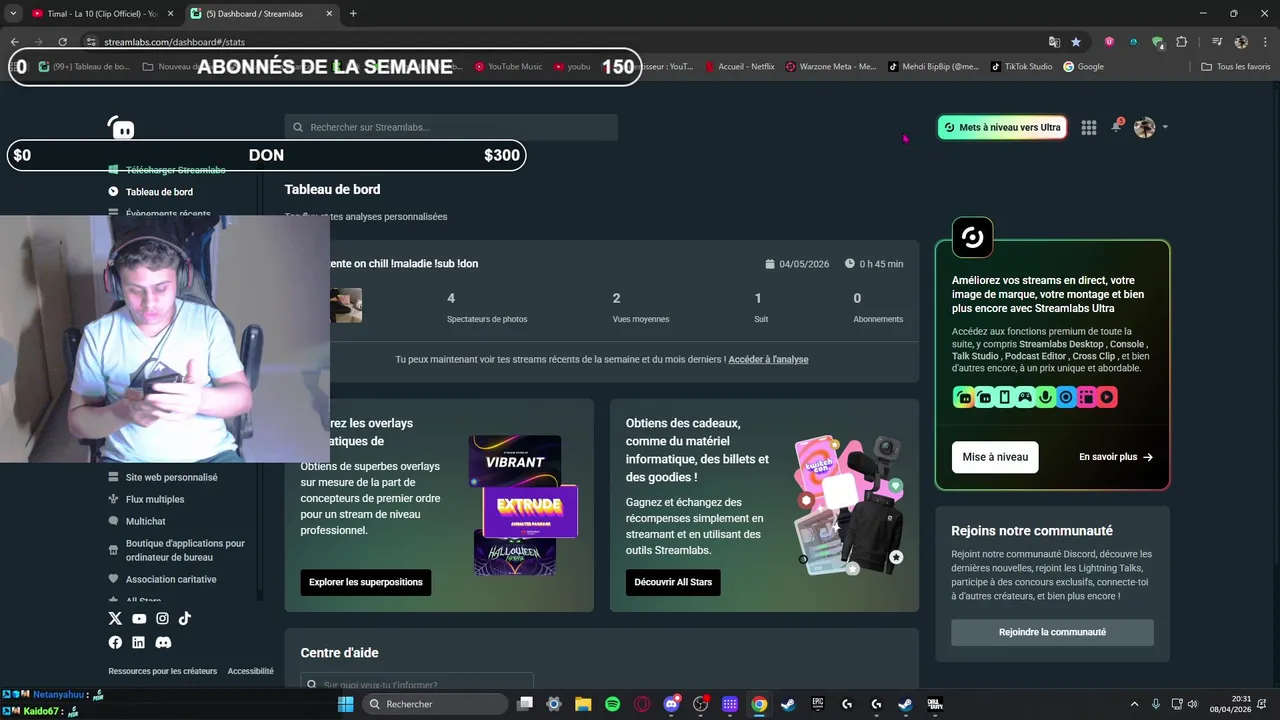Open Streamlabs TikTok social icon

click(x=185, y=619)
